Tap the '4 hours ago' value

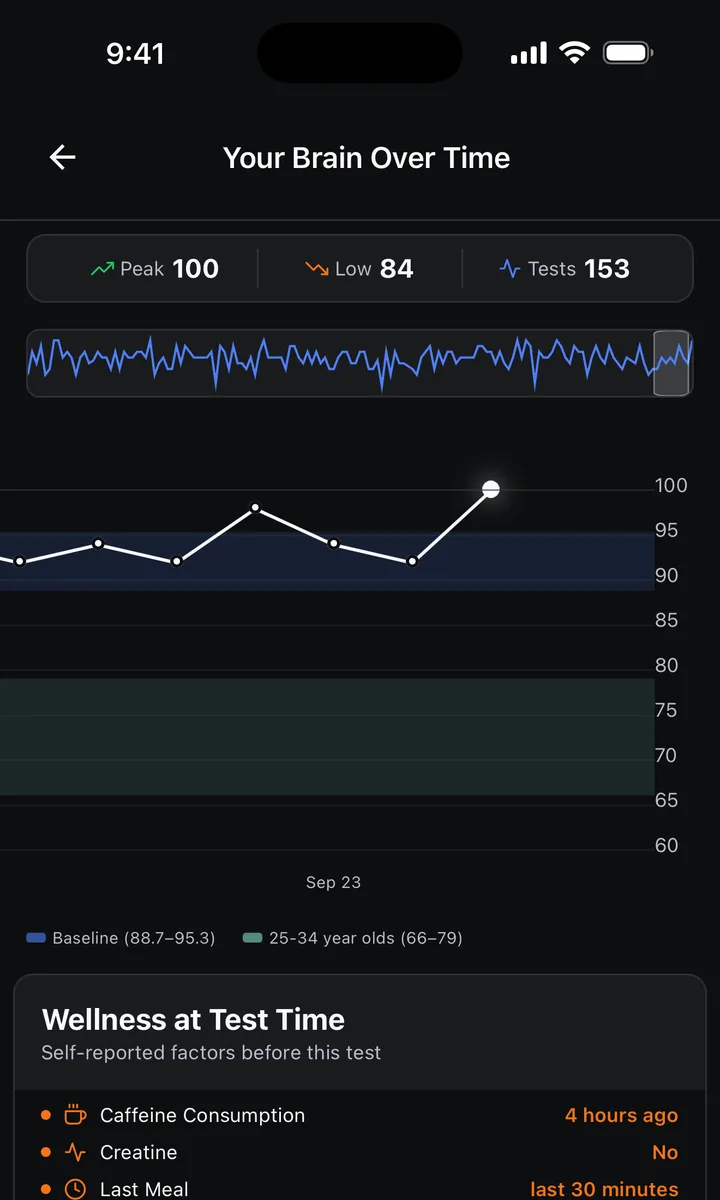[x=621, y=1115]
